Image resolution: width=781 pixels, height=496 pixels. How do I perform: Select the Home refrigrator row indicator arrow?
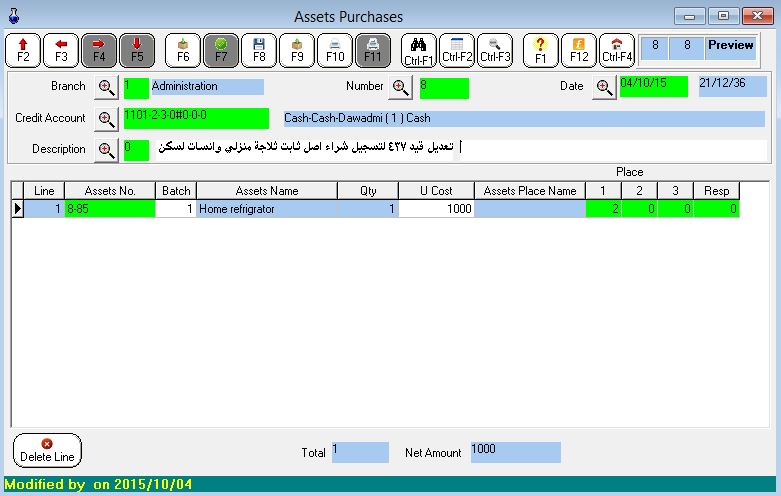[17, 209]
